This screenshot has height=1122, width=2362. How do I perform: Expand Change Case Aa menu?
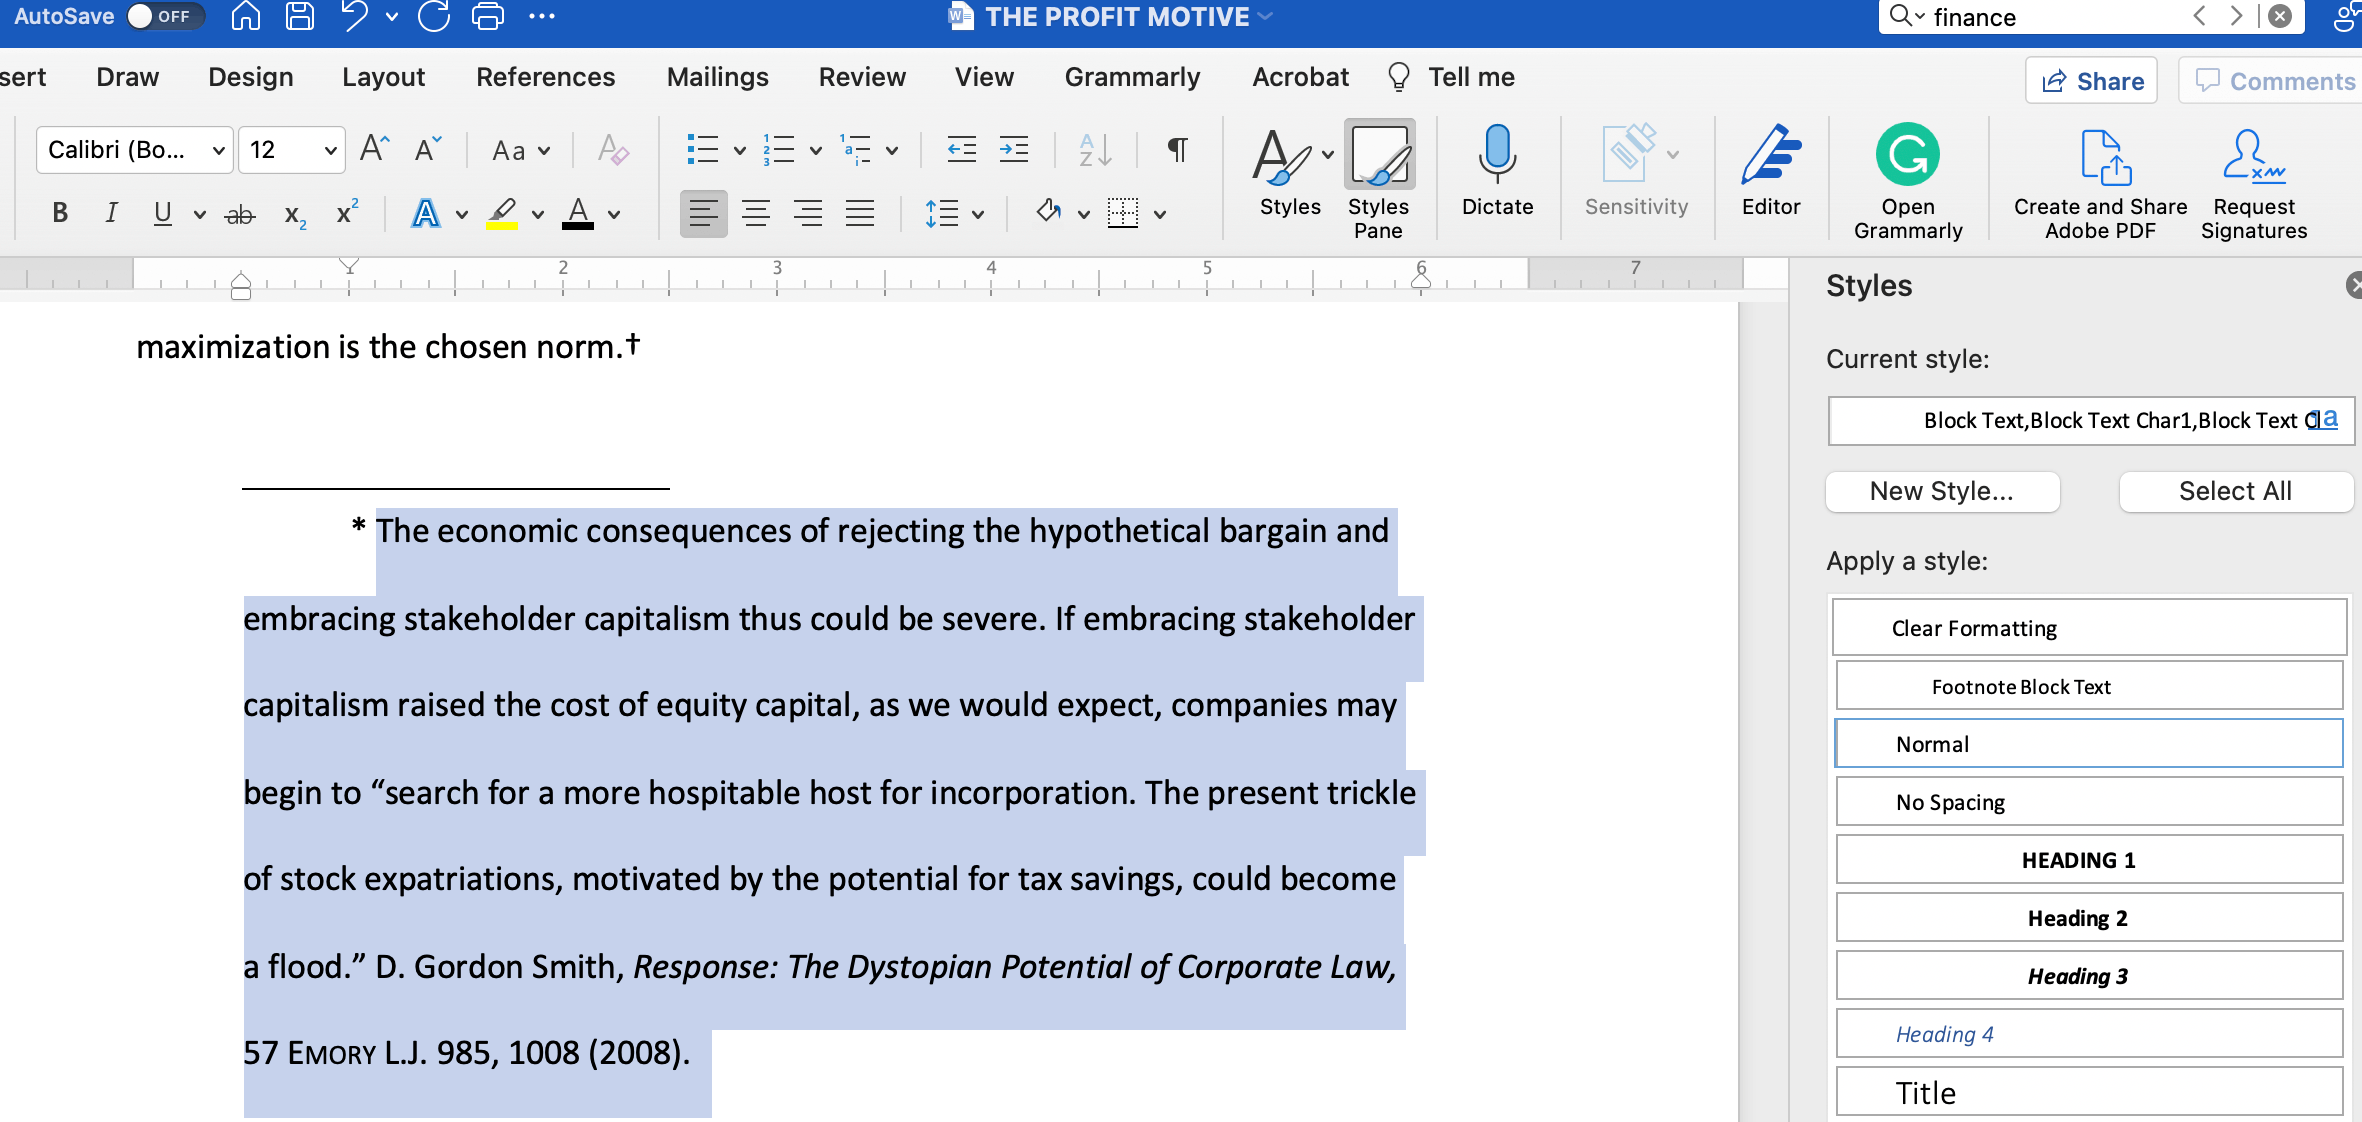[521, 151]
